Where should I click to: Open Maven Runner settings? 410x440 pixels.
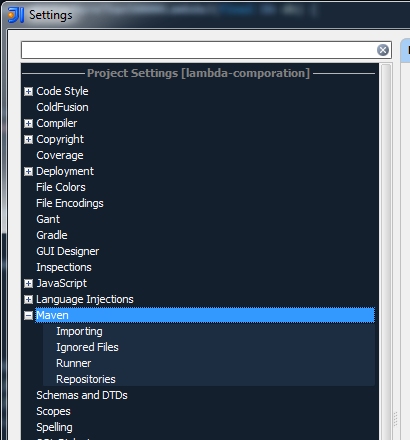tap(74, 363)
